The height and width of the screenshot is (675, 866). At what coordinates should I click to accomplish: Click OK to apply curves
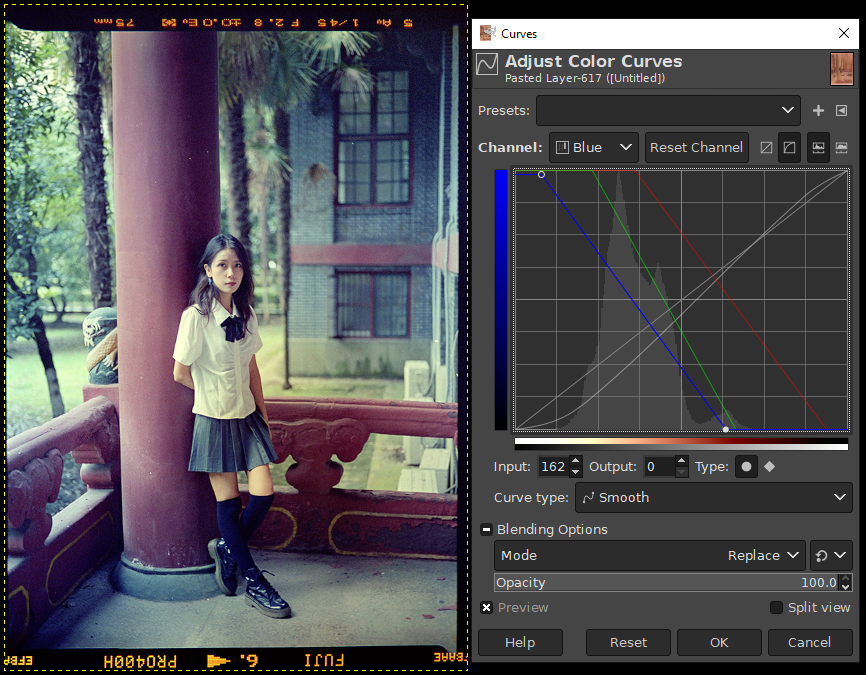point(719,642)
